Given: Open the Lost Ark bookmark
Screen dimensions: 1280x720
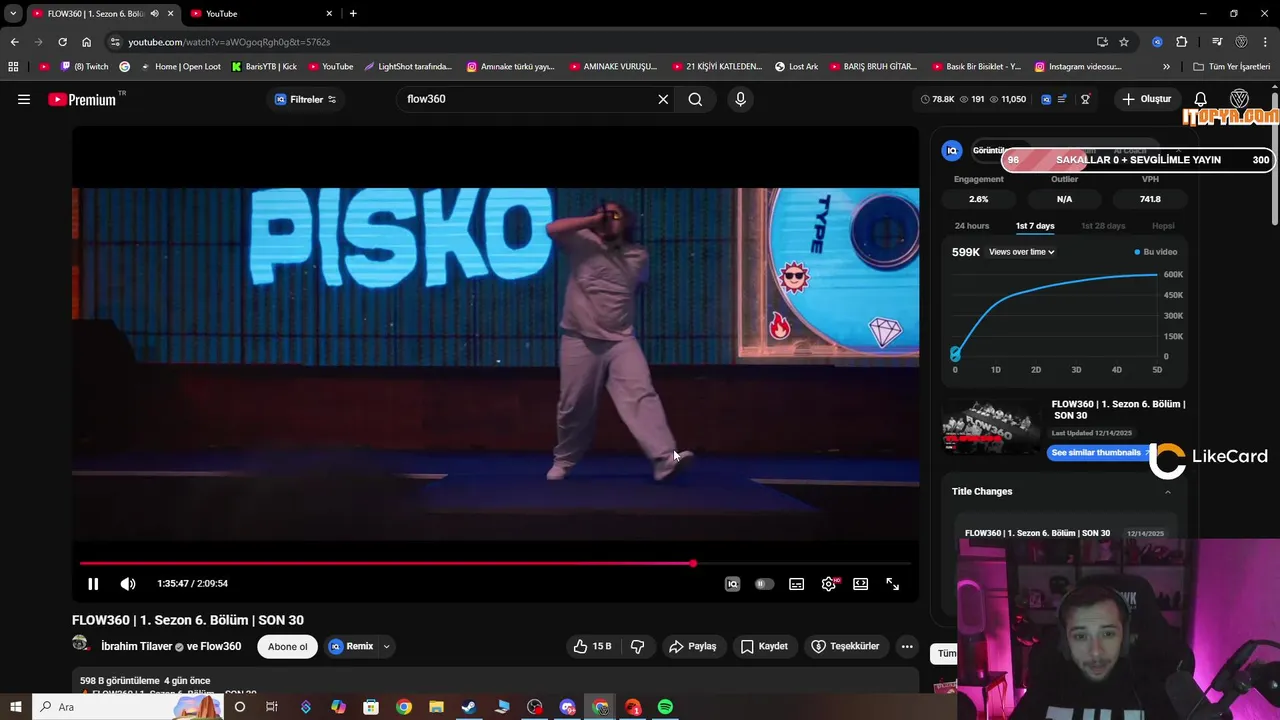Looking at the screenshot, I should point(796,67).
